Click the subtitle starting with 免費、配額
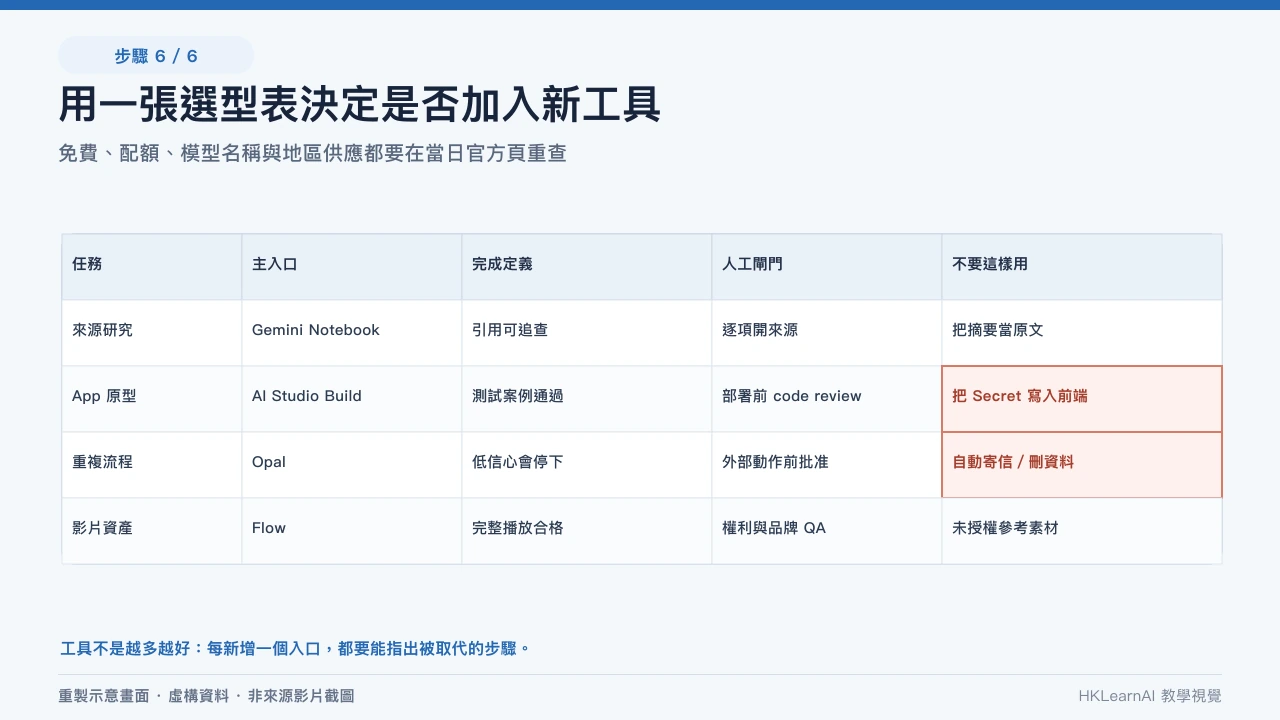 (313, 153)
